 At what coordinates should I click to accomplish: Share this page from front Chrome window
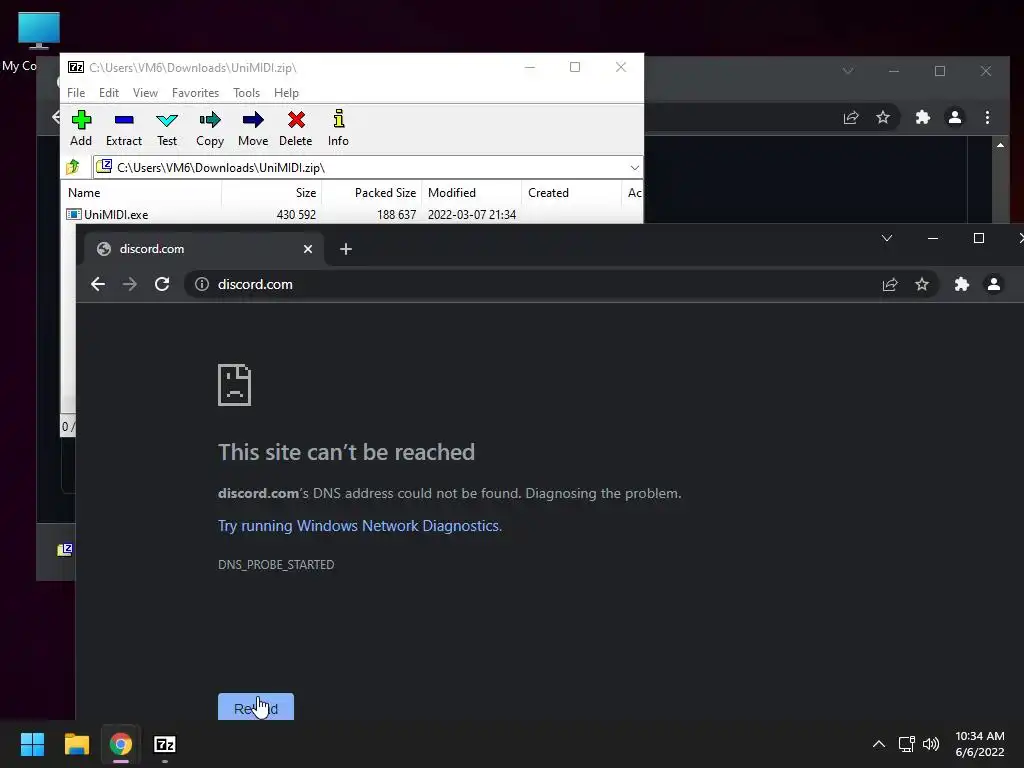[x=889, y=284]
